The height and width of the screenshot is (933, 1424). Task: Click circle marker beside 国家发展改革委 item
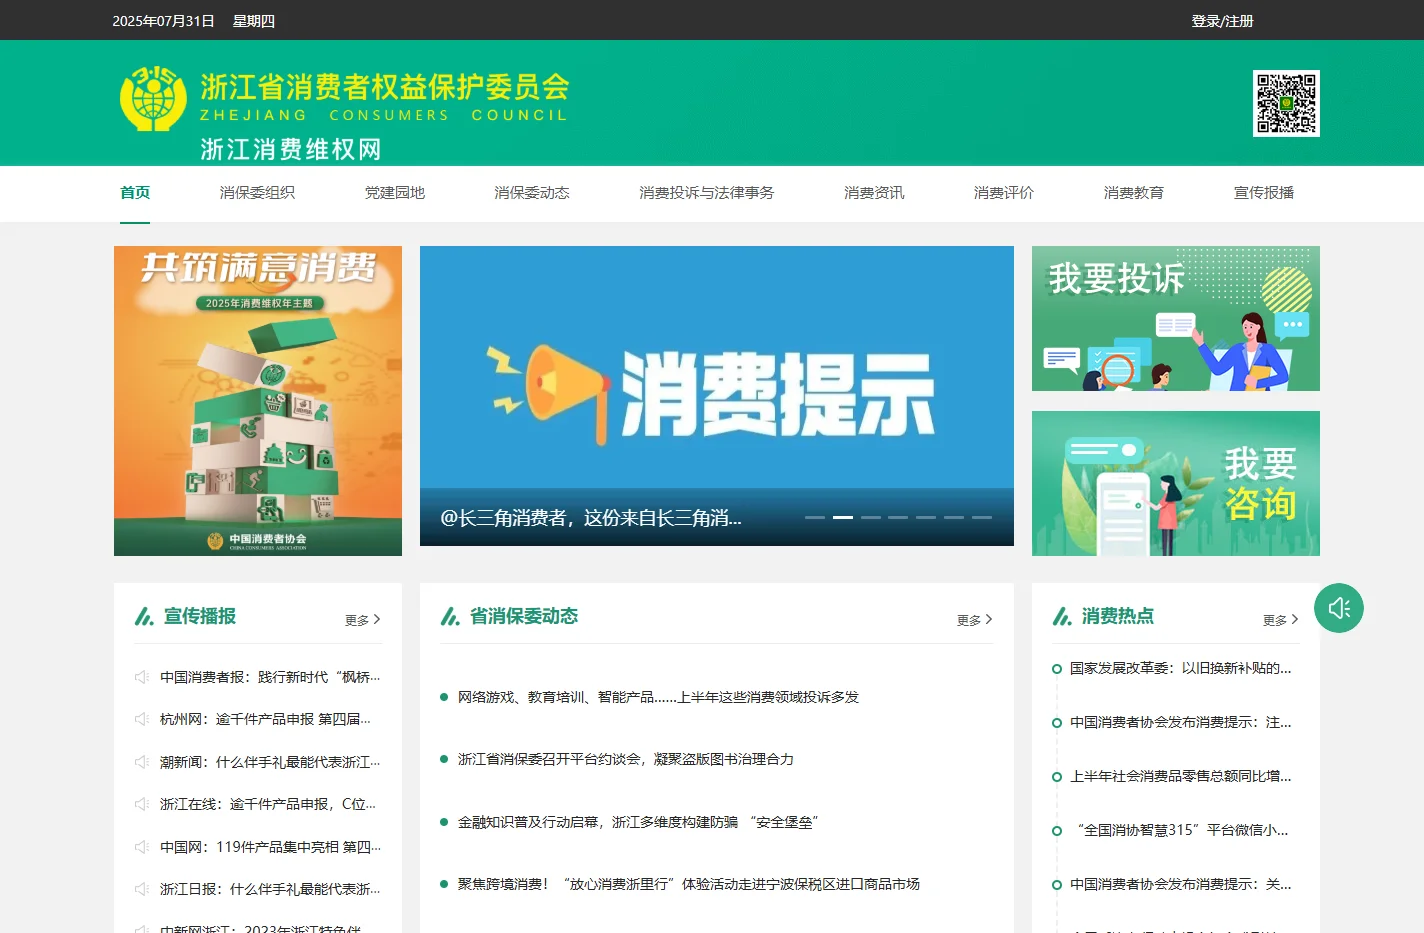[1056, 669]
